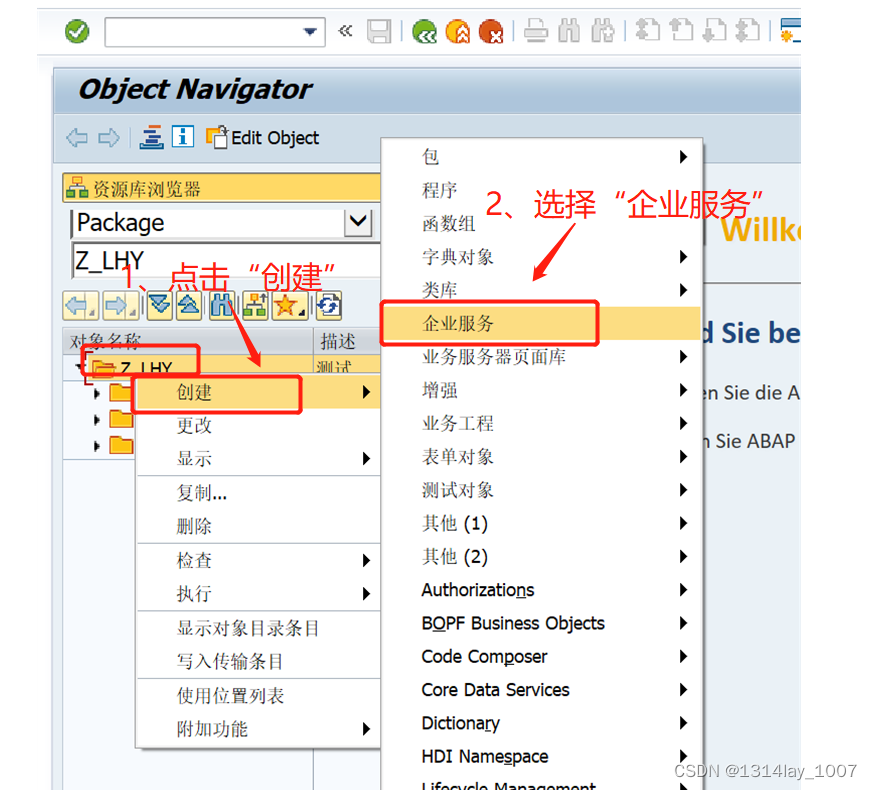
Task: Click the application toolbar right arrow
Action: tap(109, 137)
